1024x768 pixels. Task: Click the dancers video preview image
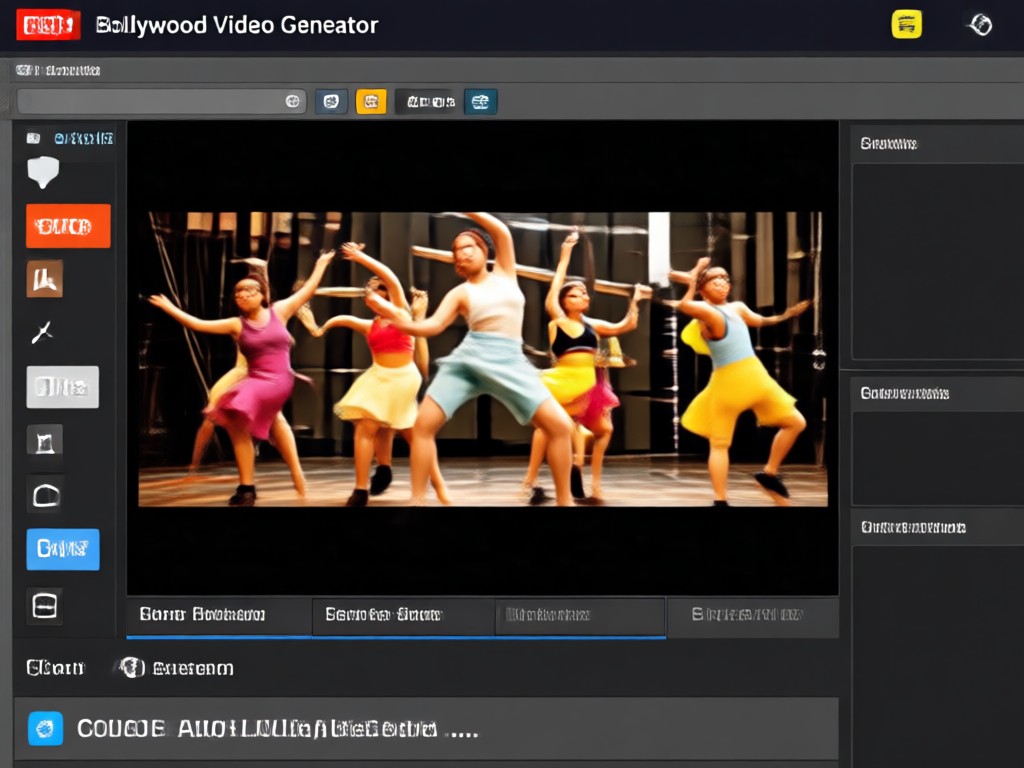pos(483,359)
